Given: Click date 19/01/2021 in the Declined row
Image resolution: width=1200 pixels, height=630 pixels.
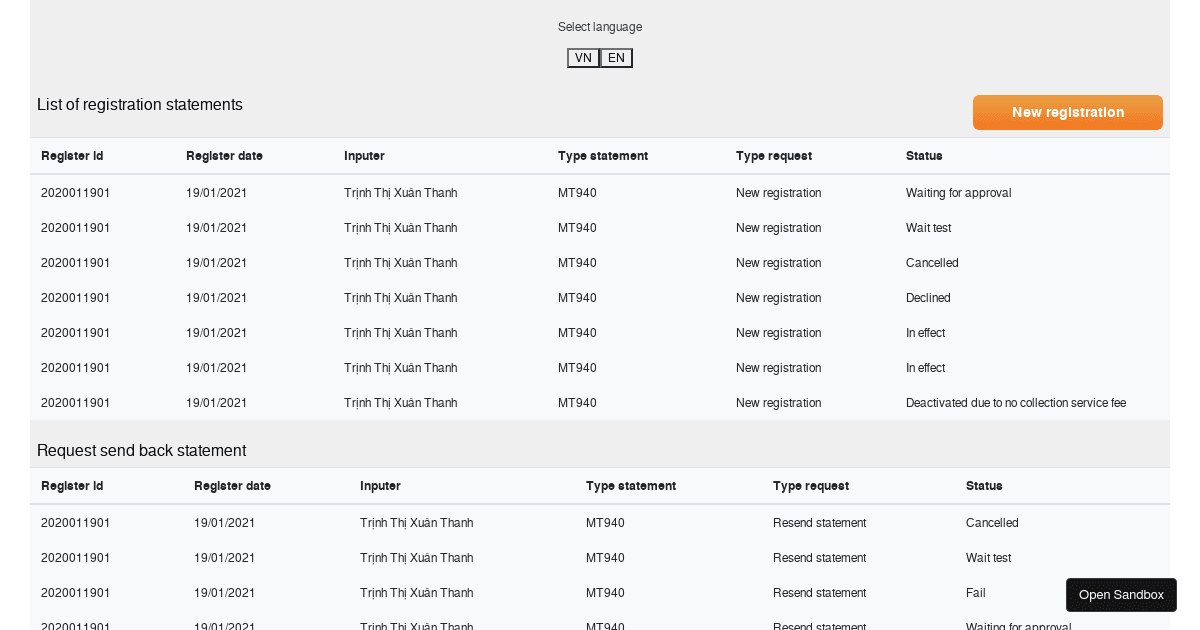Looking at the screenshot, I should (x=217, y=298).
